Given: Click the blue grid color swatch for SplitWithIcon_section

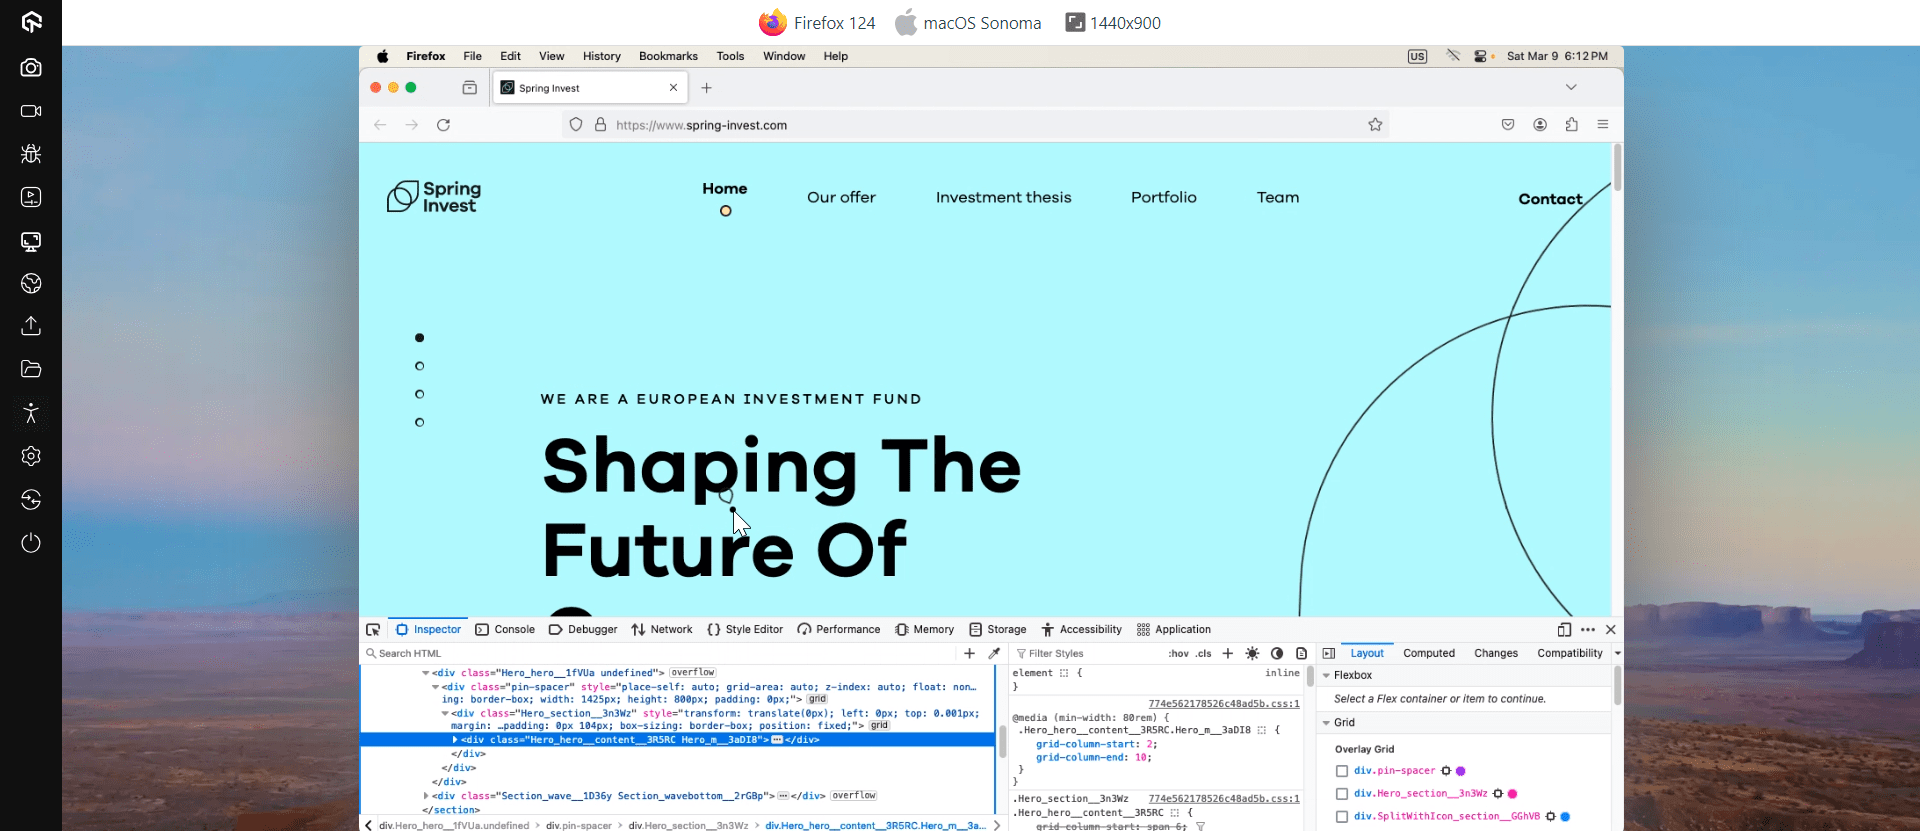Looking at the screenshot, I should coord(1565,817).
